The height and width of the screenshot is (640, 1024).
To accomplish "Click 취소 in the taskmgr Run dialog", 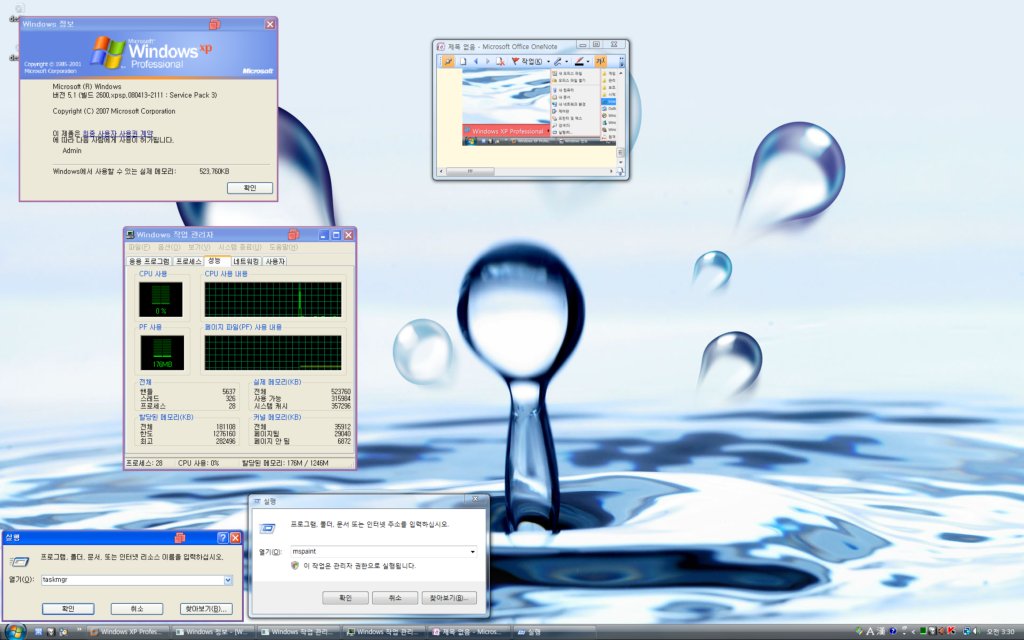I will coord(136,609).
